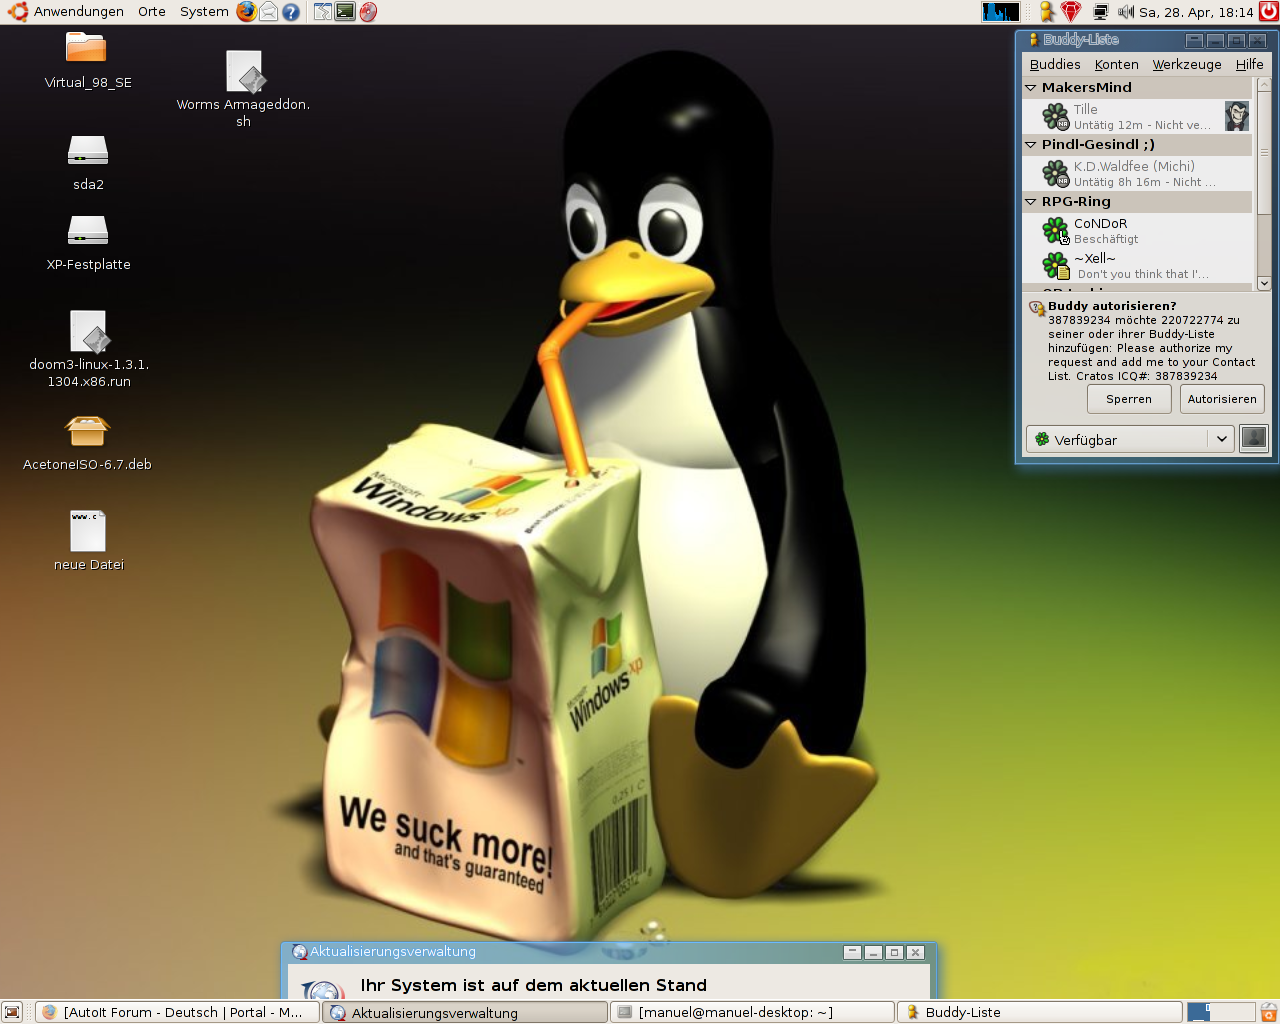
Task: Click the buddy list scroll down arrow
Action: click(1264, 283)
